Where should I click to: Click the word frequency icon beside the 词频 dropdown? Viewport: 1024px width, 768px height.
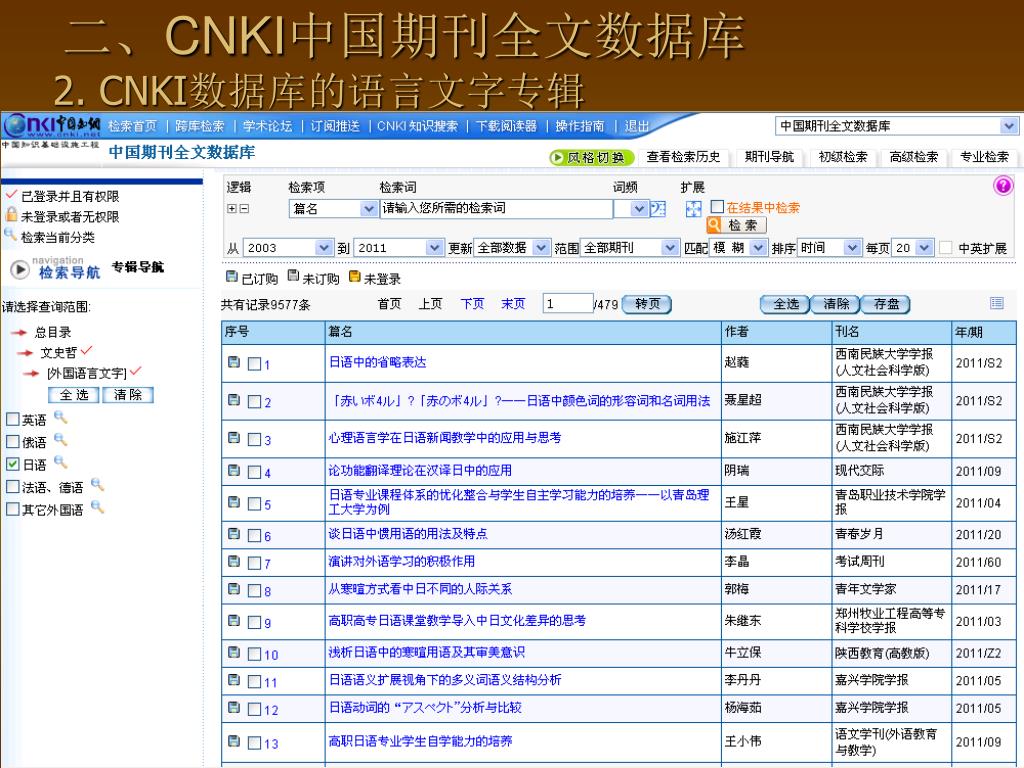point(658,208)
